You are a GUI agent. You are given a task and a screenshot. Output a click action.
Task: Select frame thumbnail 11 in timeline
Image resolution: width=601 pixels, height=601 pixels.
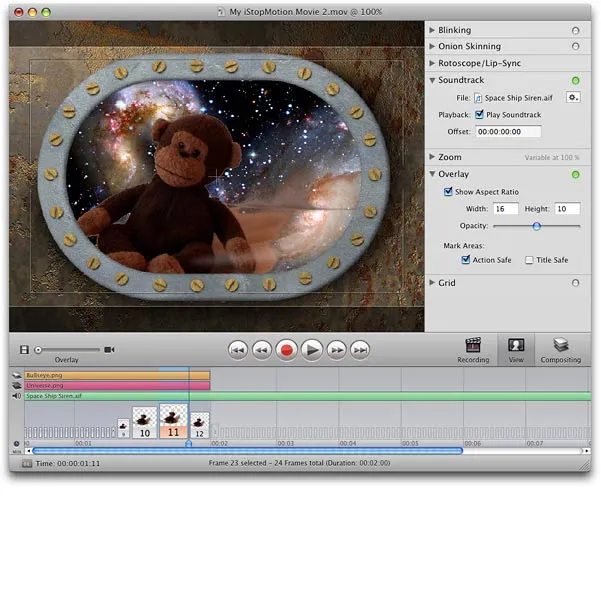pos(173,421)
